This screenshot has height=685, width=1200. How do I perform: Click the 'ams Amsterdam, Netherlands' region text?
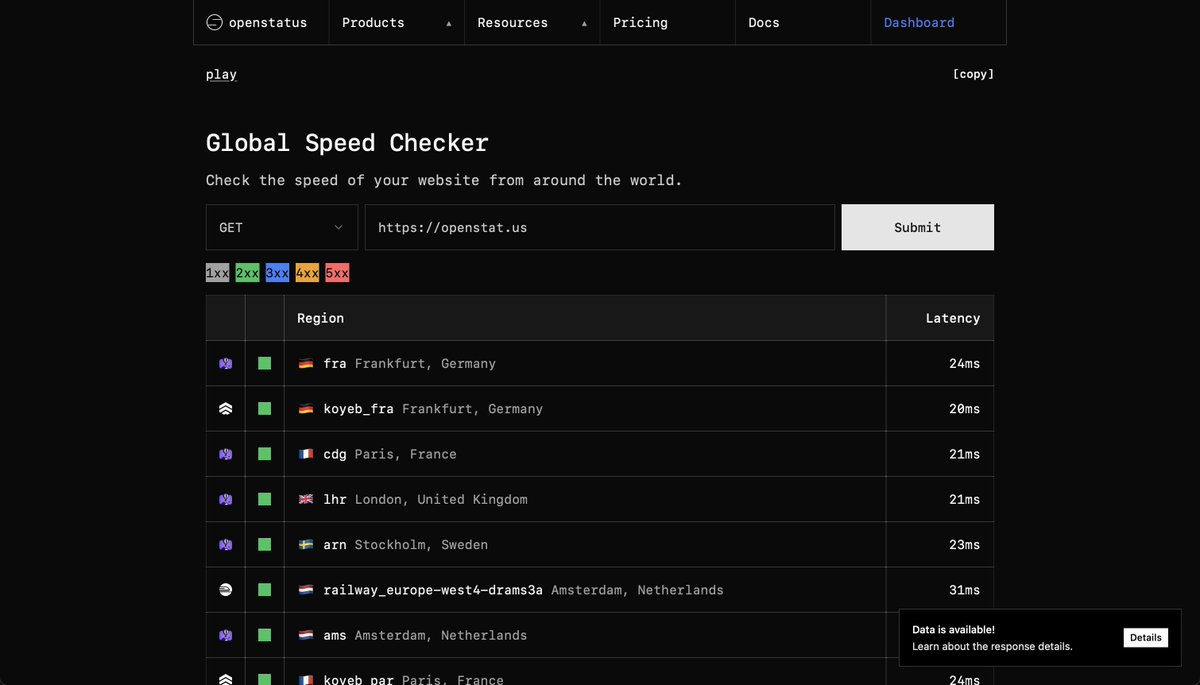[425, 635]
